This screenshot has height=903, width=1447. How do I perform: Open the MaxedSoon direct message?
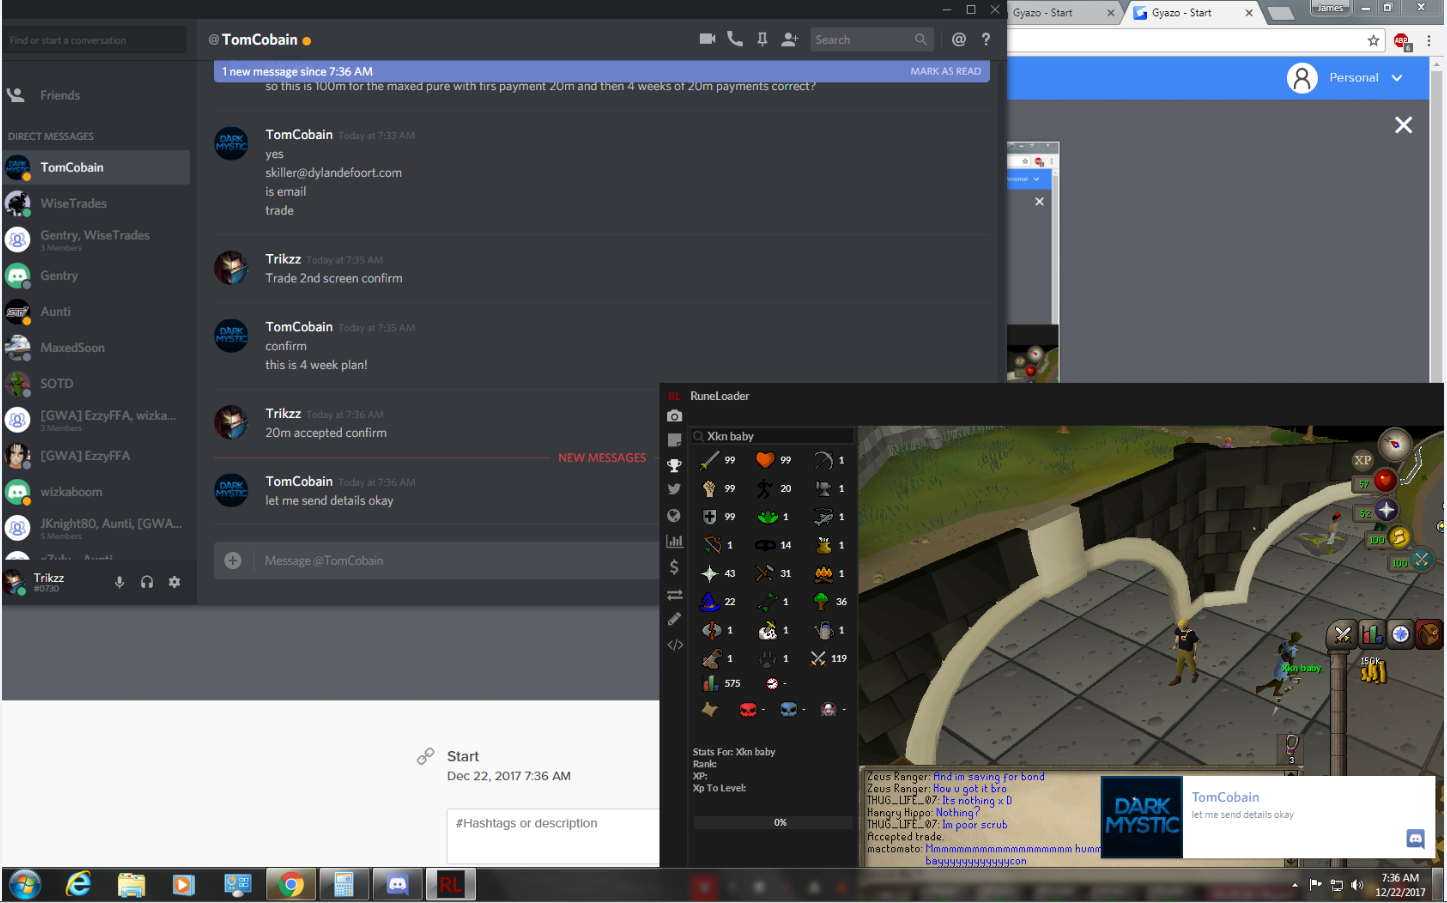click(x=96, y=347)
